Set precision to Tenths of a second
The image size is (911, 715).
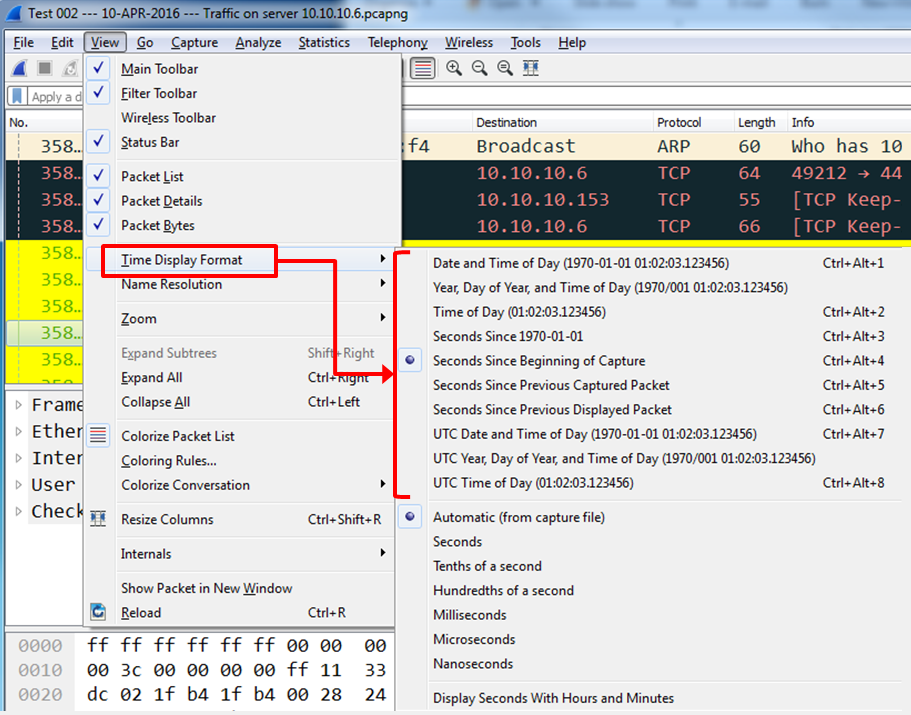pos(487,566)
